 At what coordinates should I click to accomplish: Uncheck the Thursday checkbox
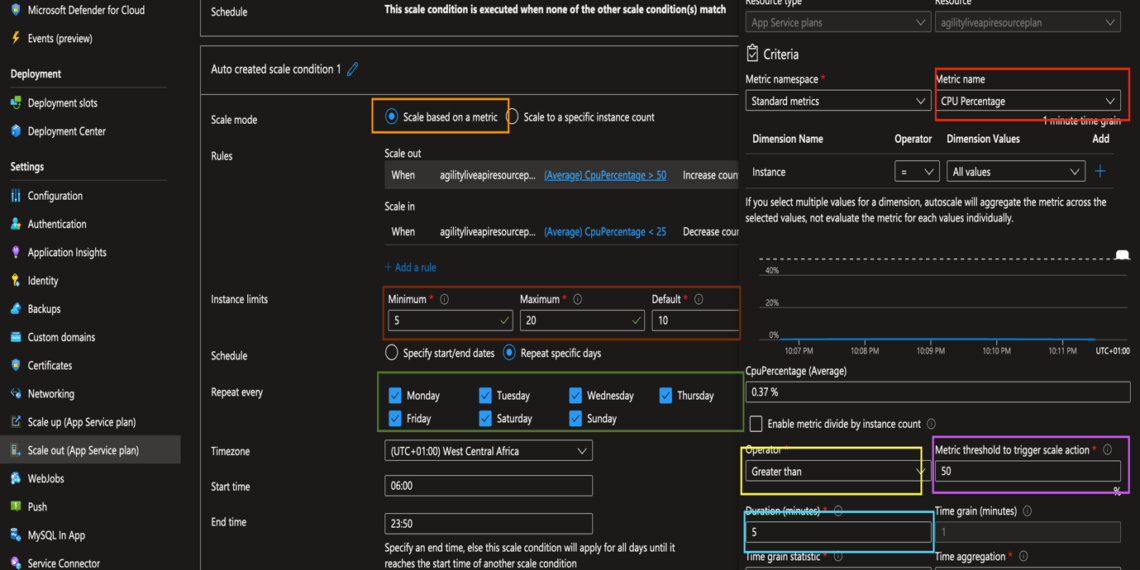[x=666, y=396]
